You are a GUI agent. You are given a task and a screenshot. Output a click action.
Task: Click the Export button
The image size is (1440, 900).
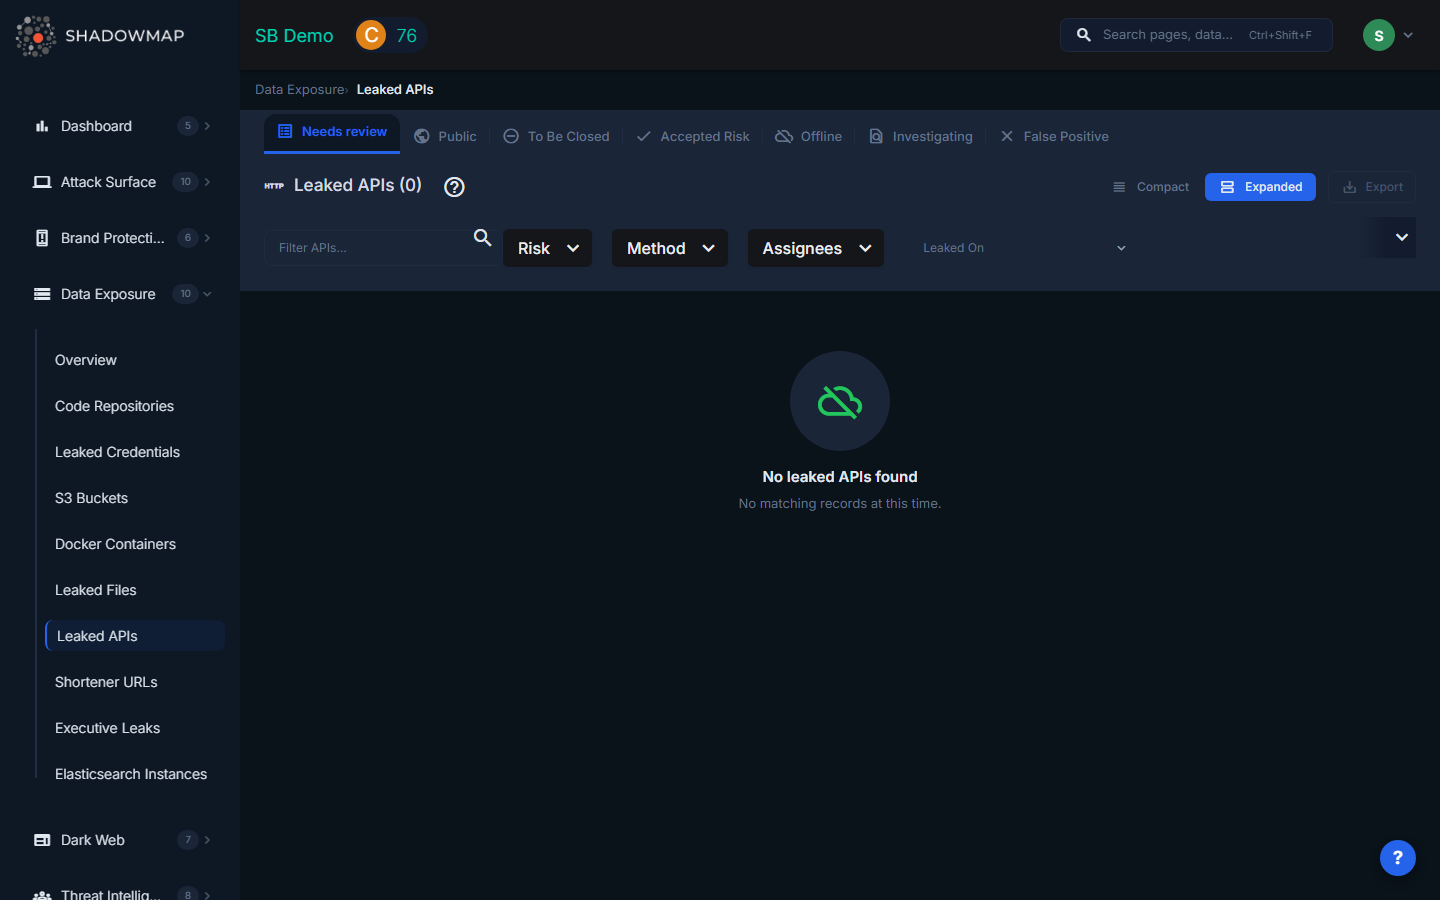[1372, 187]
